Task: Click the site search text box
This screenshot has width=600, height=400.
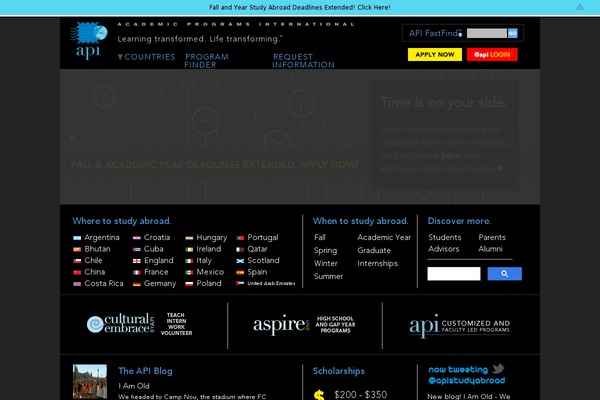Action: (x=454, y=273)
